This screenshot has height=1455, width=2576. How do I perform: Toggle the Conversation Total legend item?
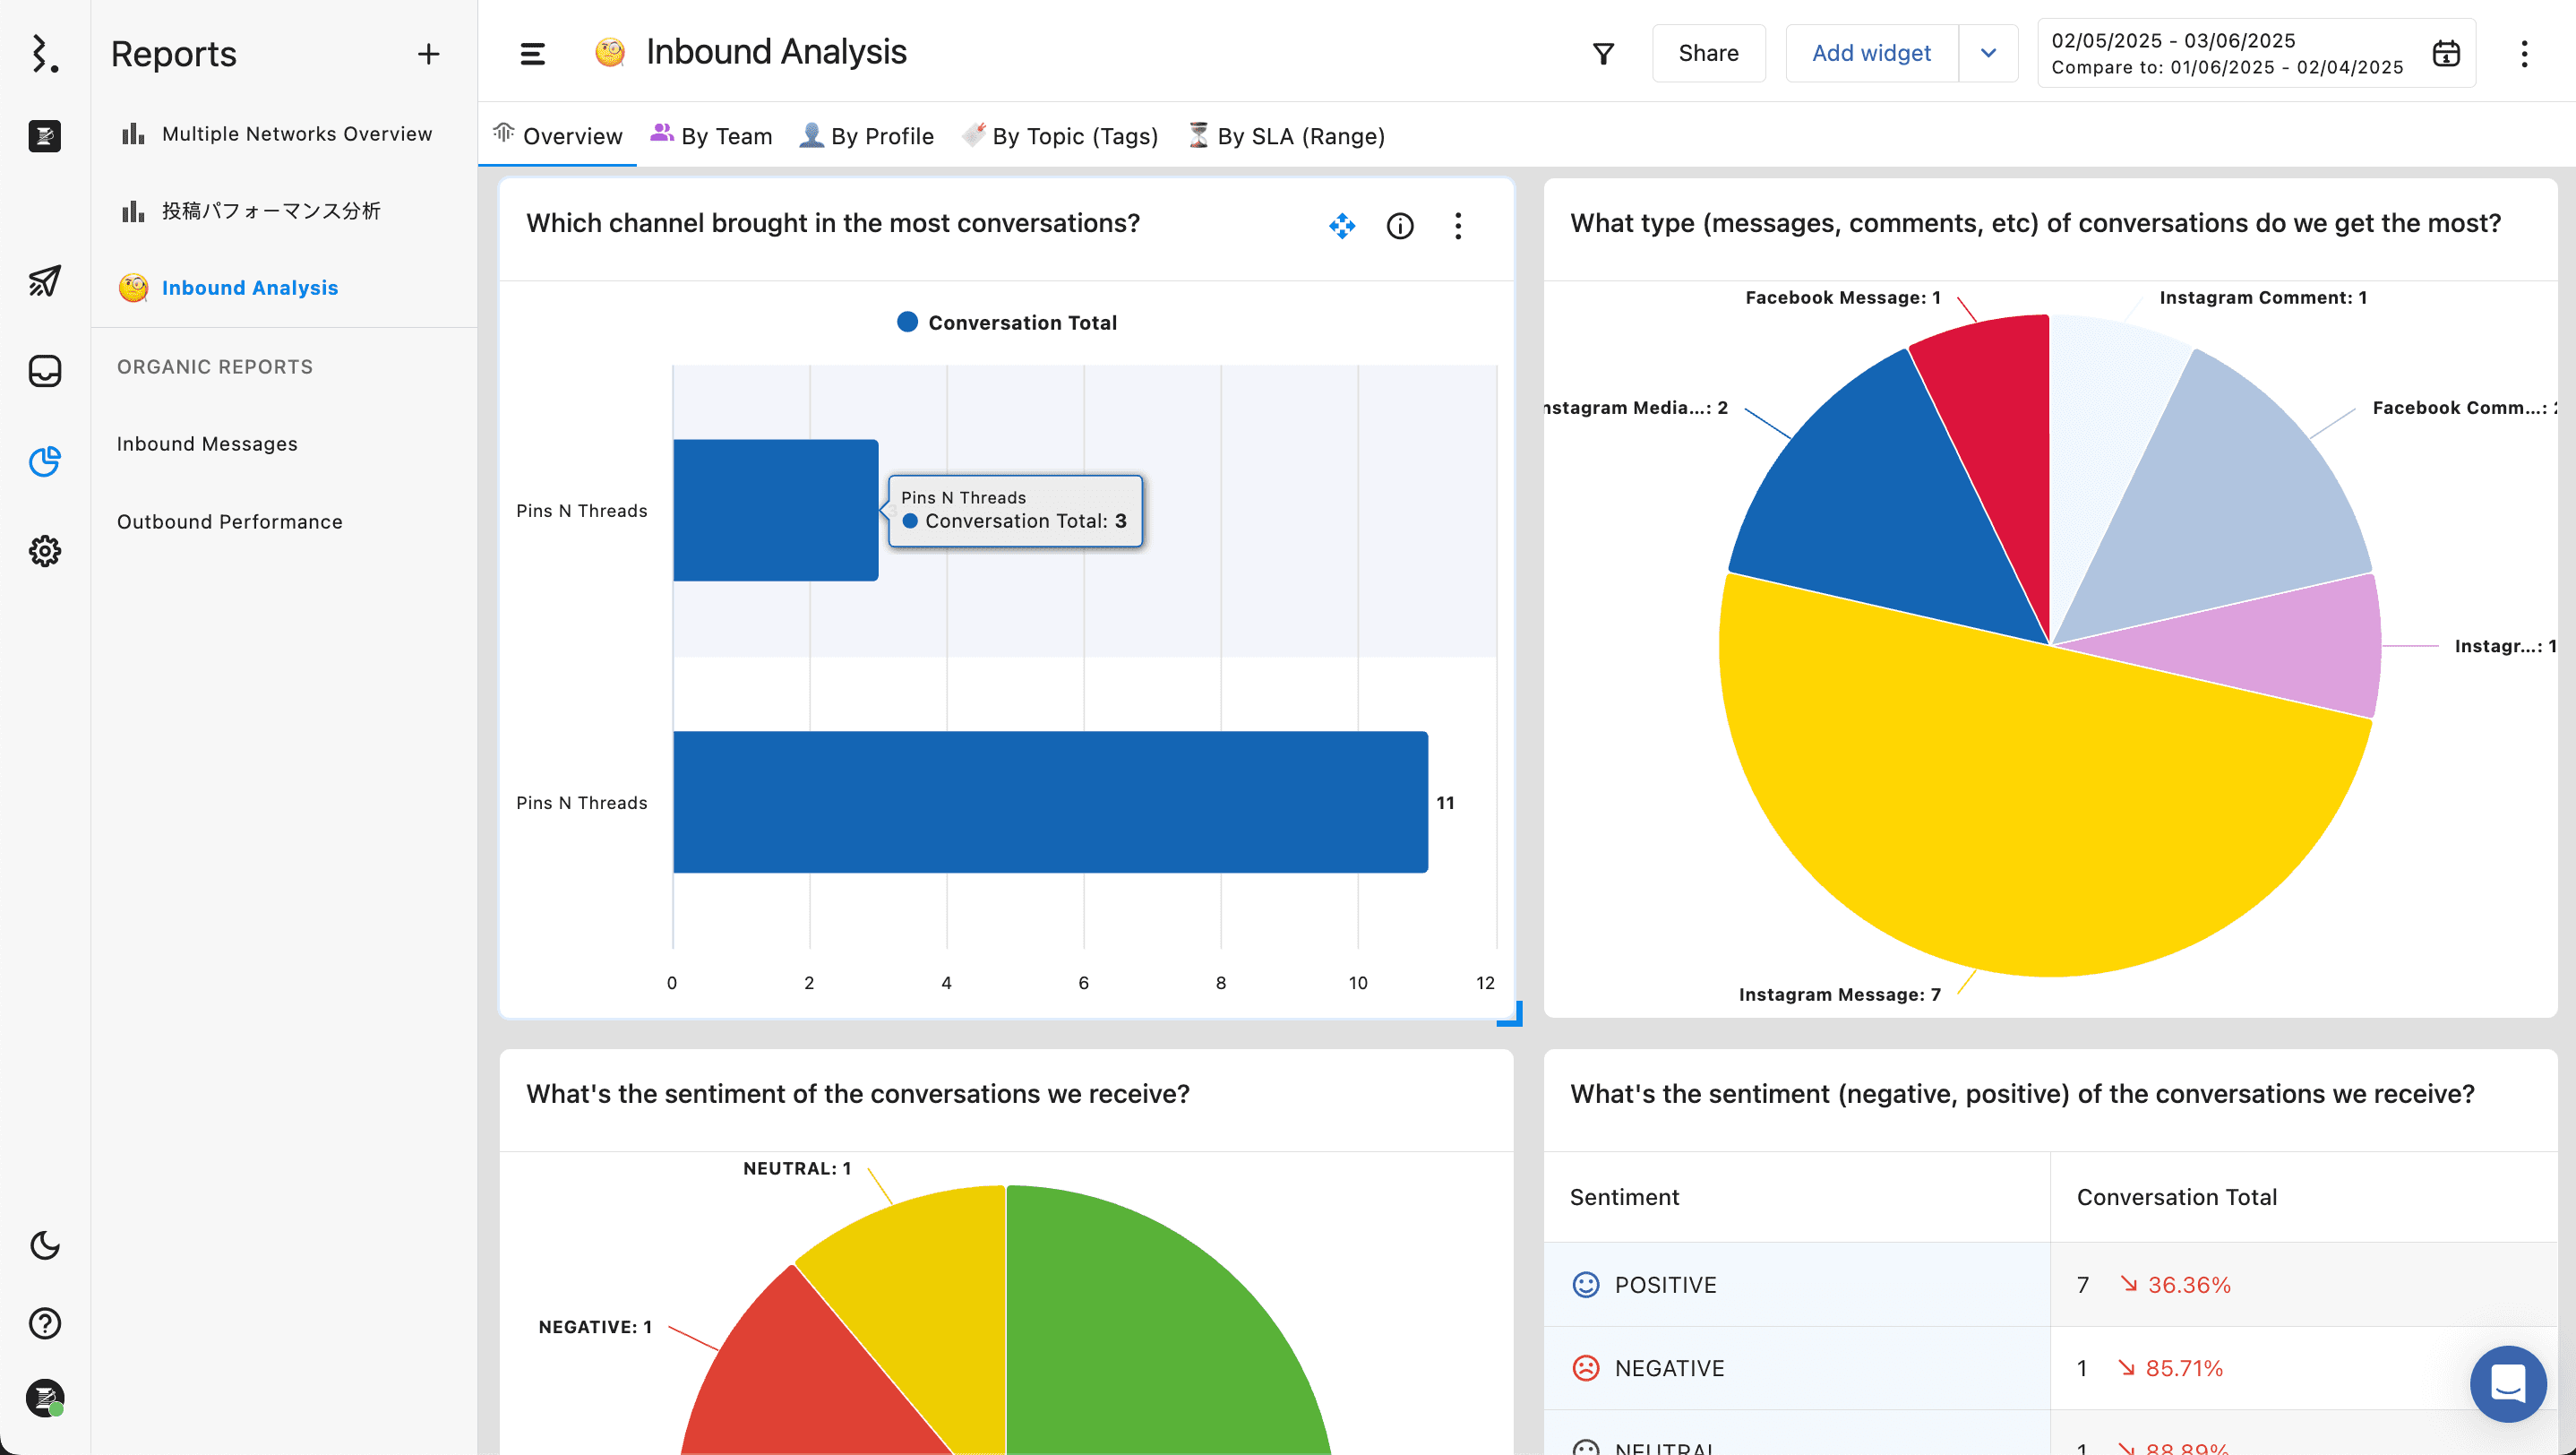1006,322
